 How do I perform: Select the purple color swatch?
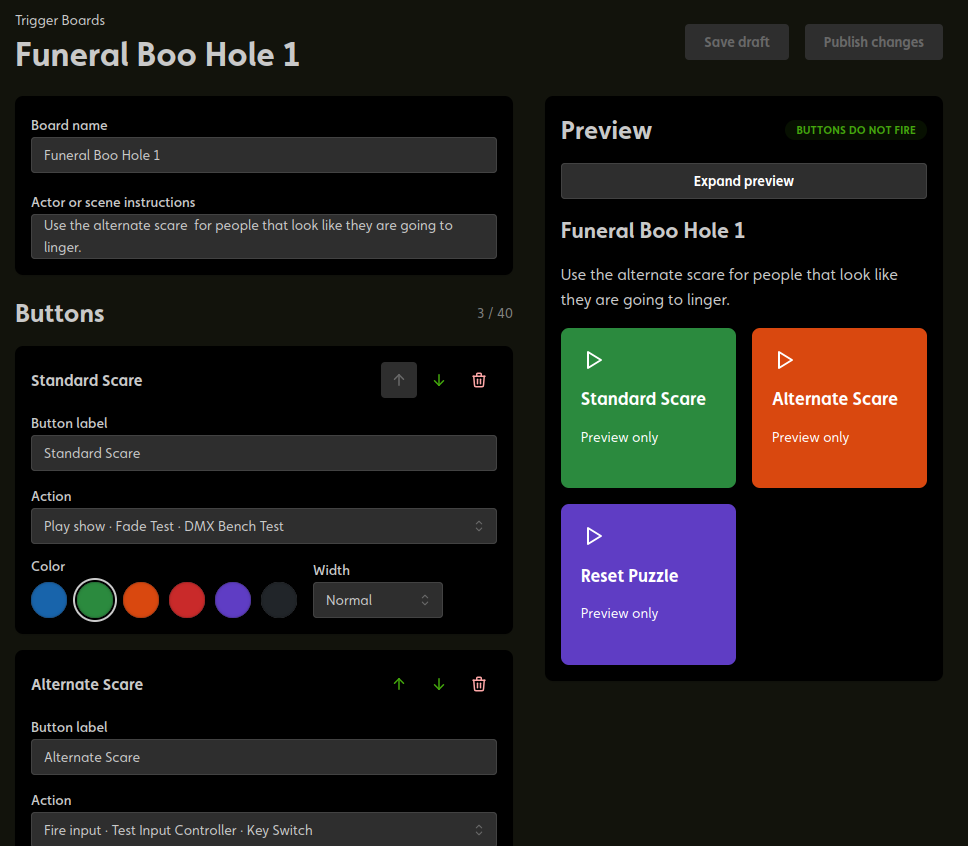click(233, 600)
